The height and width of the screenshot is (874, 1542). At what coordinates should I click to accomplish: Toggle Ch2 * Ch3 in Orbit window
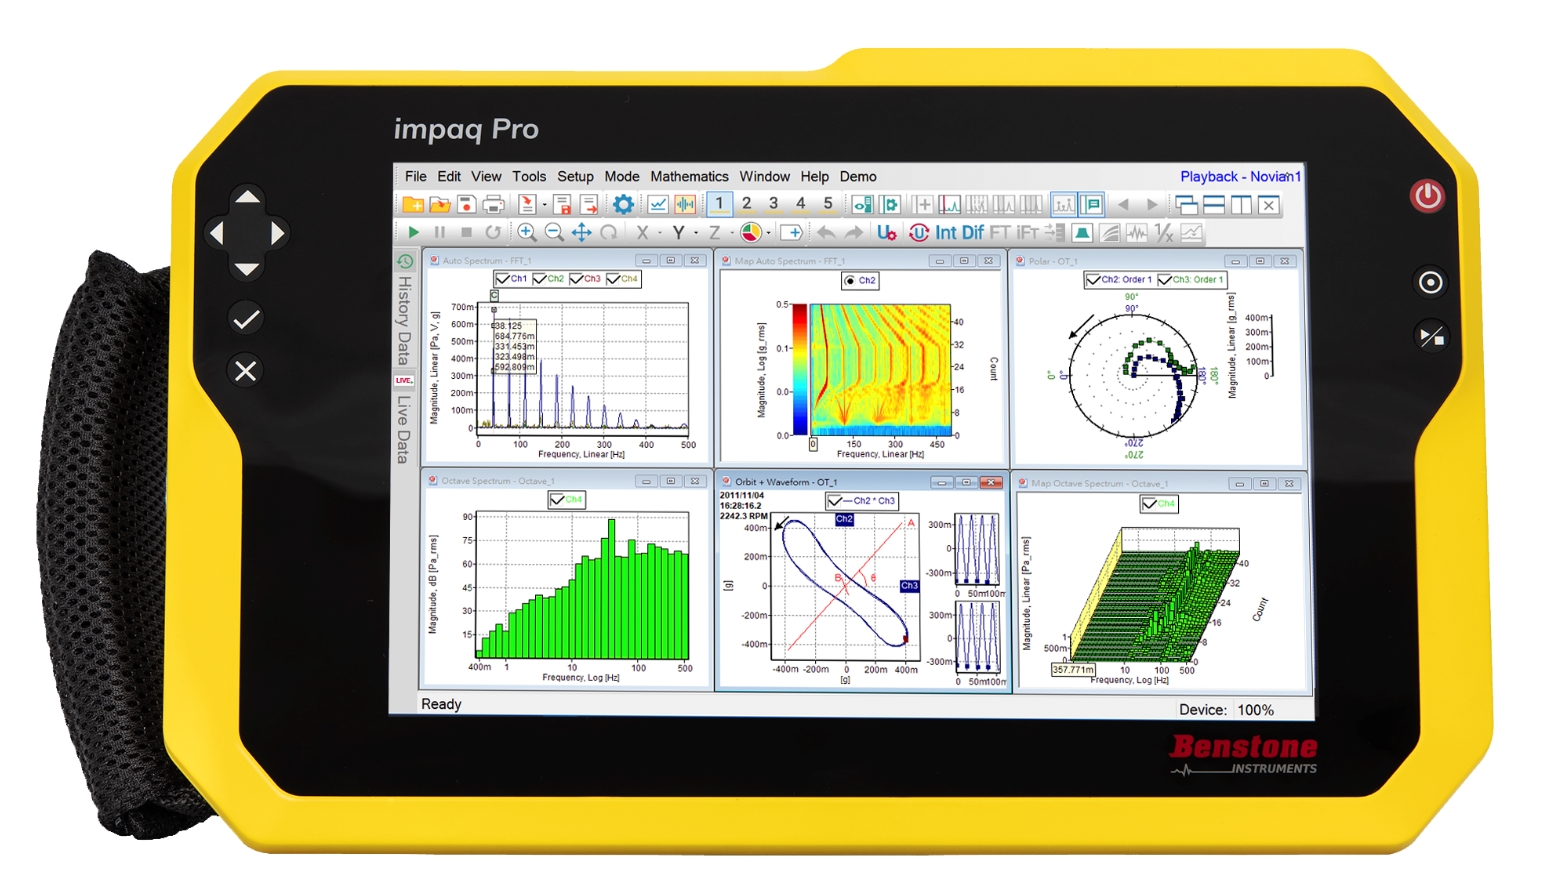[x=835, y=500]
